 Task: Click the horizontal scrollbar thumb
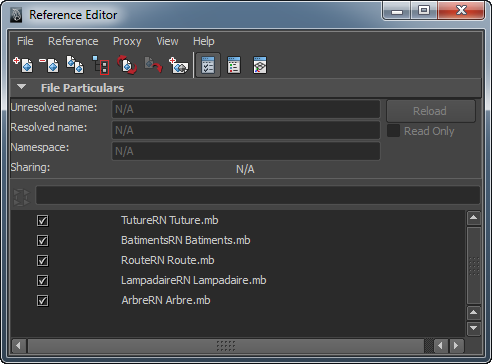click(226, 346)
